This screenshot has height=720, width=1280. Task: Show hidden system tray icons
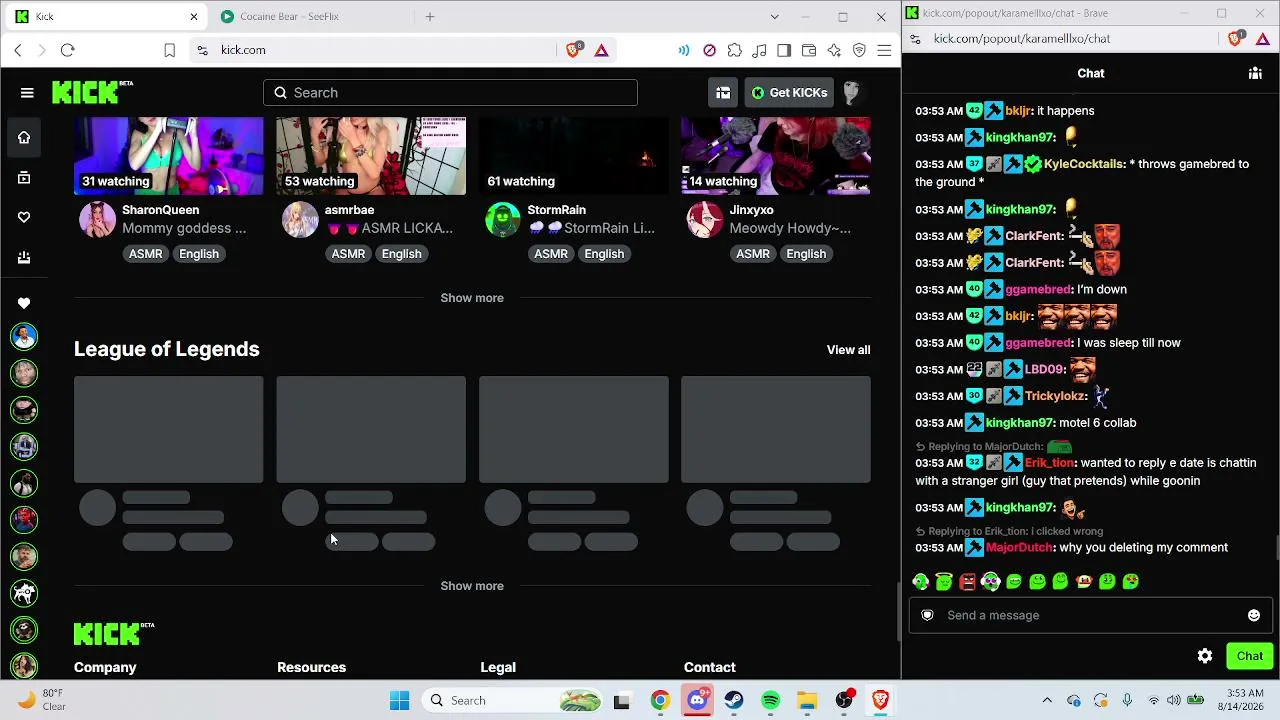(1047, 700)
